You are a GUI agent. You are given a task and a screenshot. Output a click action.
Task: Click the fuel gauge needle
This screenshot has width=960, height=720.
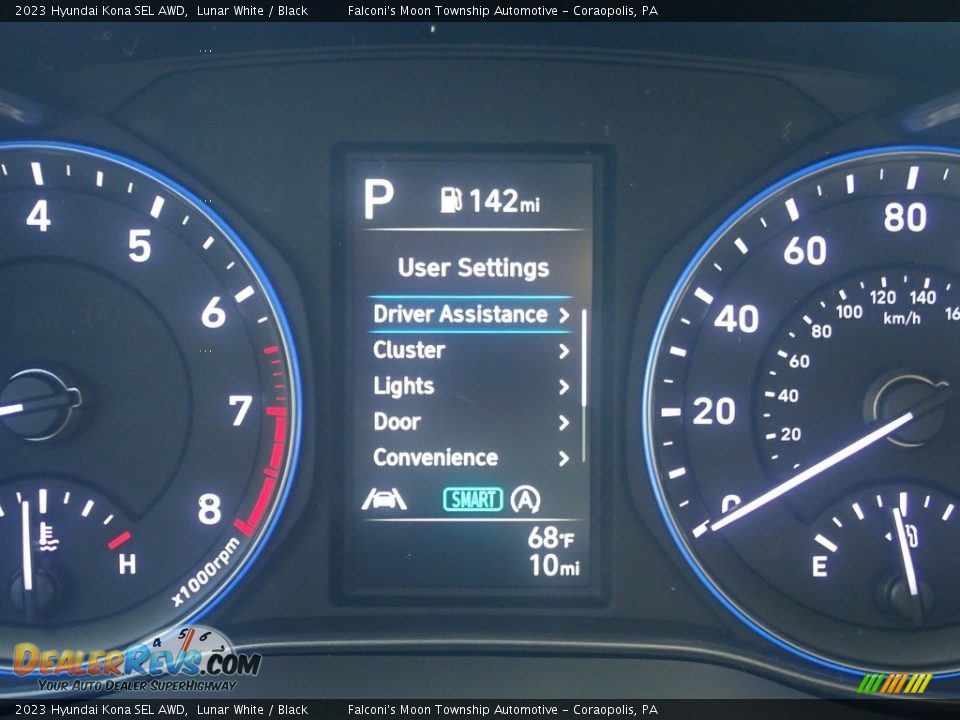click(905, 551)
